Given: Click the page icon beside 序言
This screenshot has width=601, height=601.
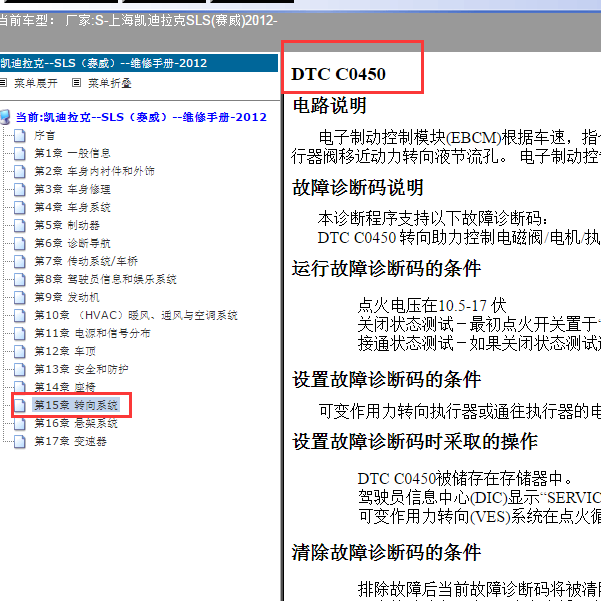Looking at the screenshot, I should [x=20, y=135].
